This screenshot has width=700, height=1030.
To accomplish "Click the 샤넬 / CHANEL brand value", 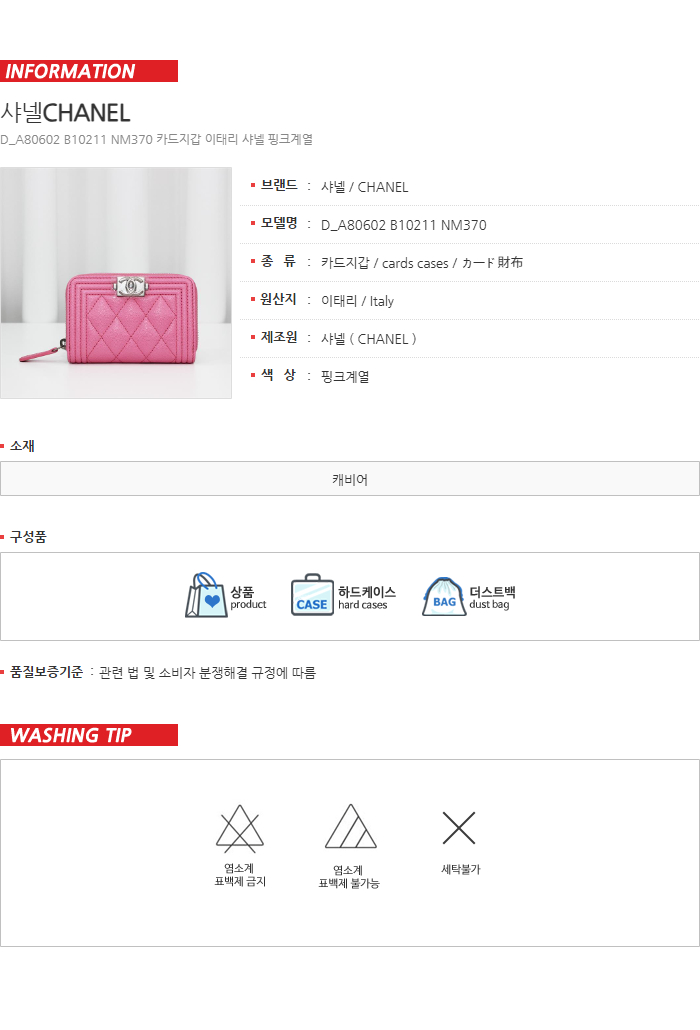I will (364, 187).
